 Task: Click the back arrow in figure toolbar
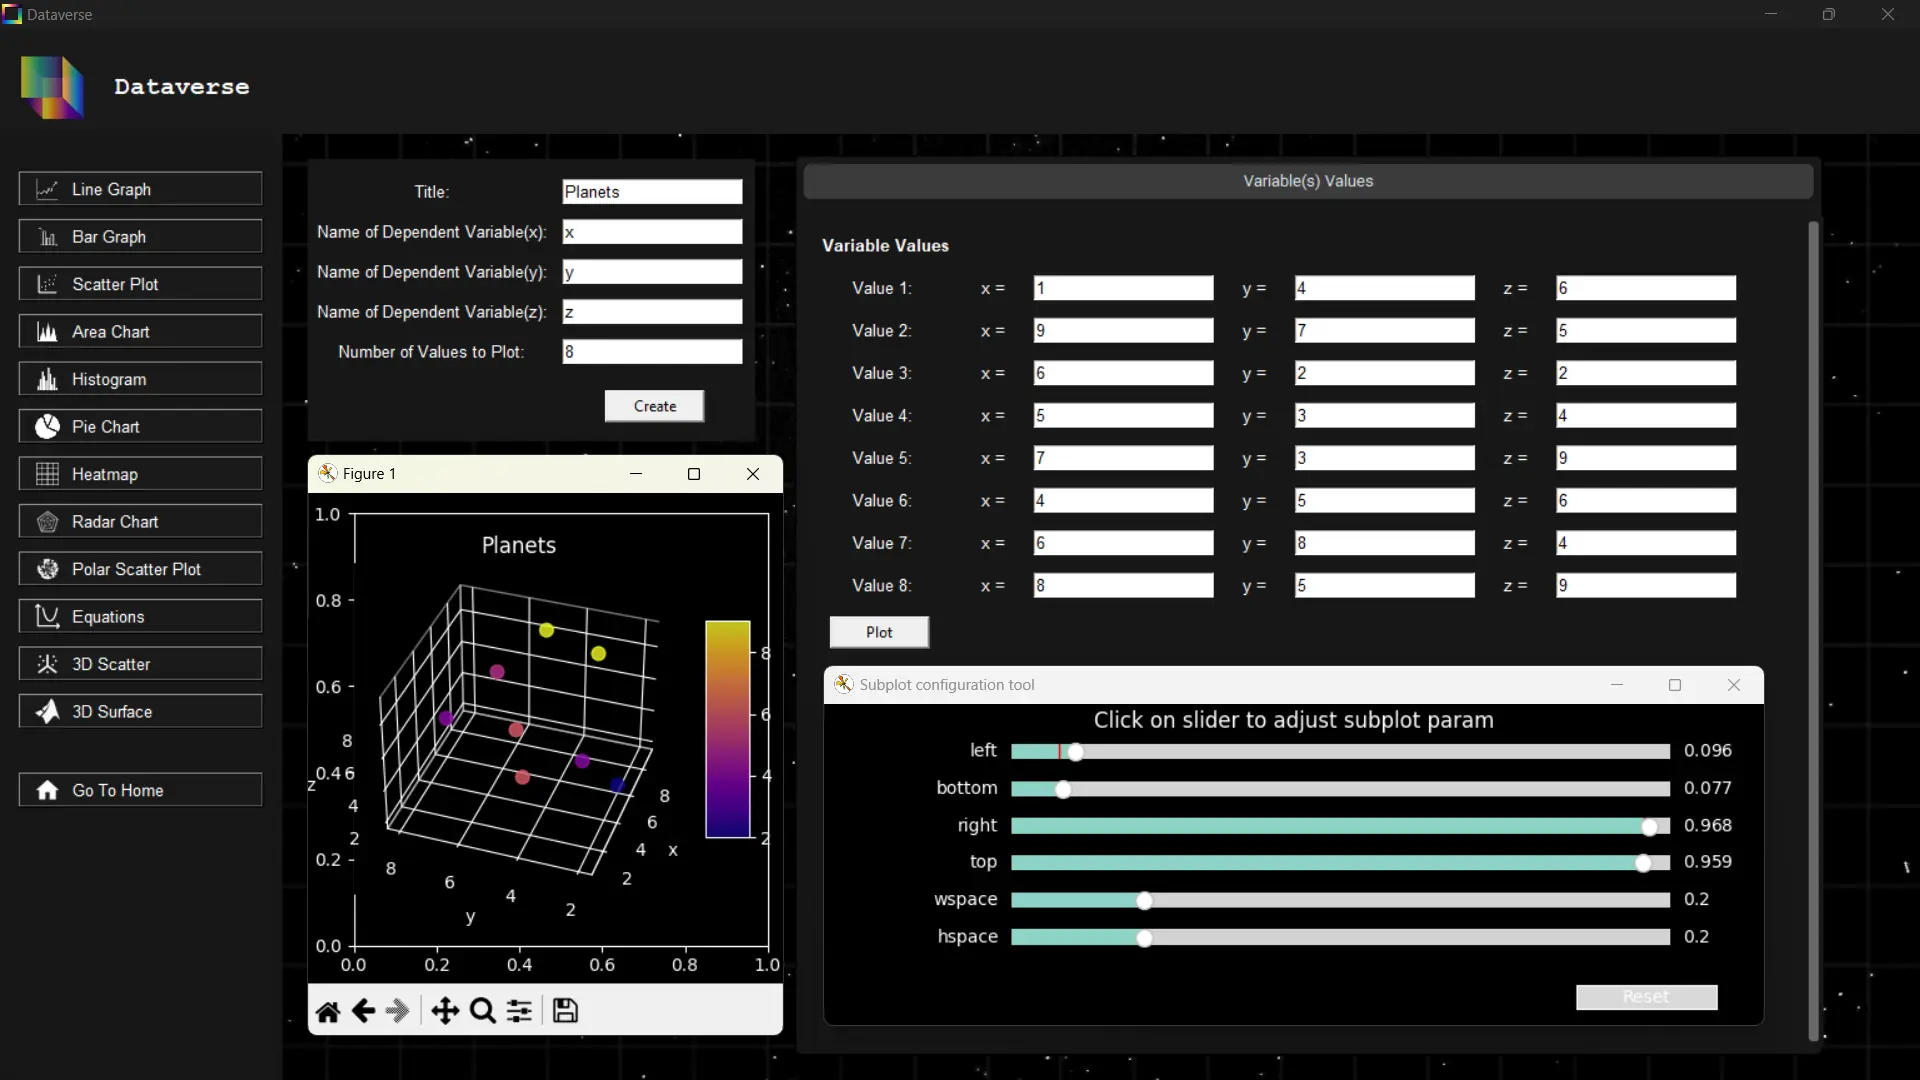point(363,1011)
